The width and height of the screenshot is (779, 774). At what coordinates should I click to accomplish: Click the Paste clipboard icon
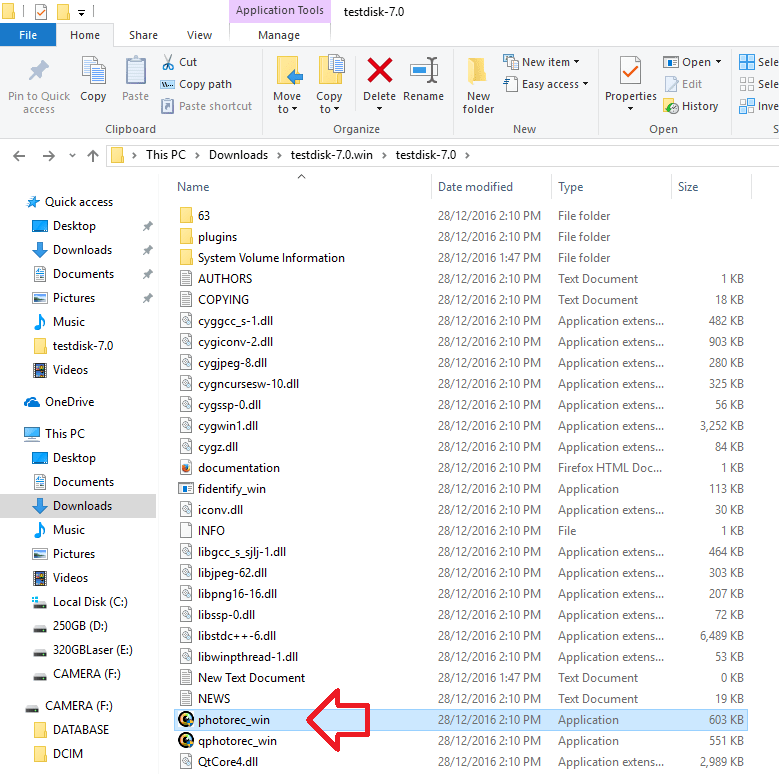(x=135, y=70)
